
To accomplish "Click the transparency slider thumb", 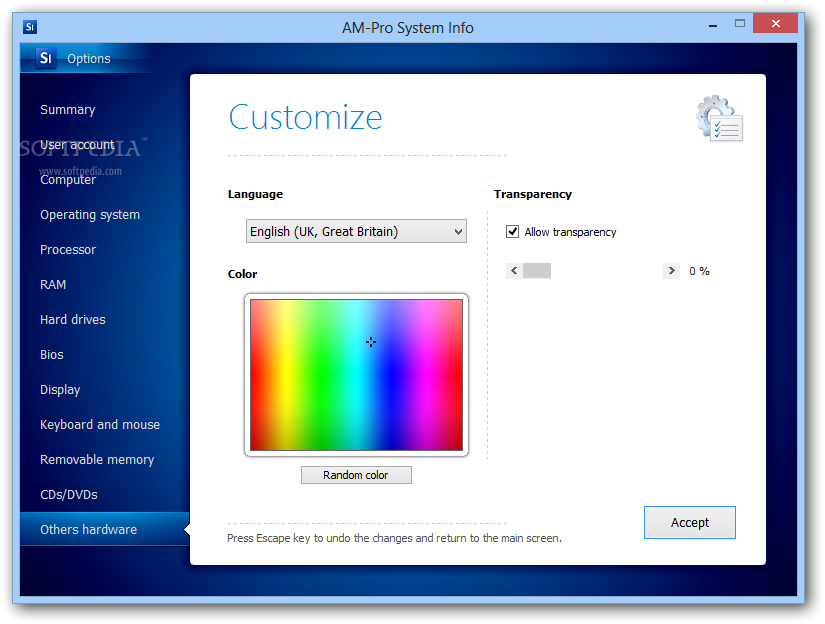I will [x=537, y=270].
